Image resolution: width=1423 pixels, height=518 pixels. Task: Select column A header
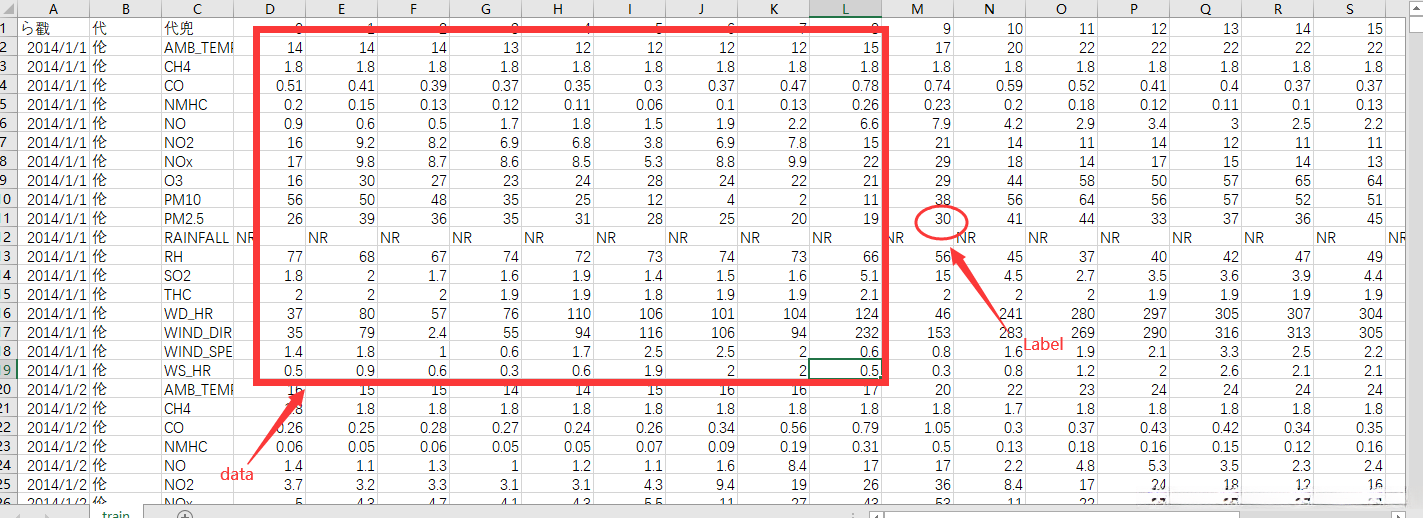(53, 8)
